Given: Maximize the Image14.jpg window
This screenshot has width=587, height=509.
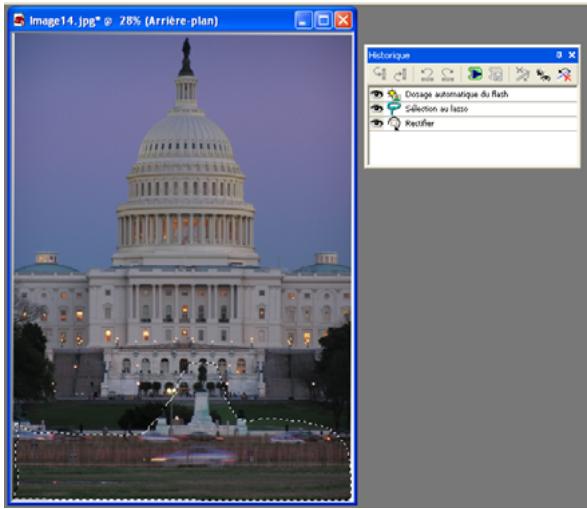Looking at the screenshot, I should (x=323, y=20).
